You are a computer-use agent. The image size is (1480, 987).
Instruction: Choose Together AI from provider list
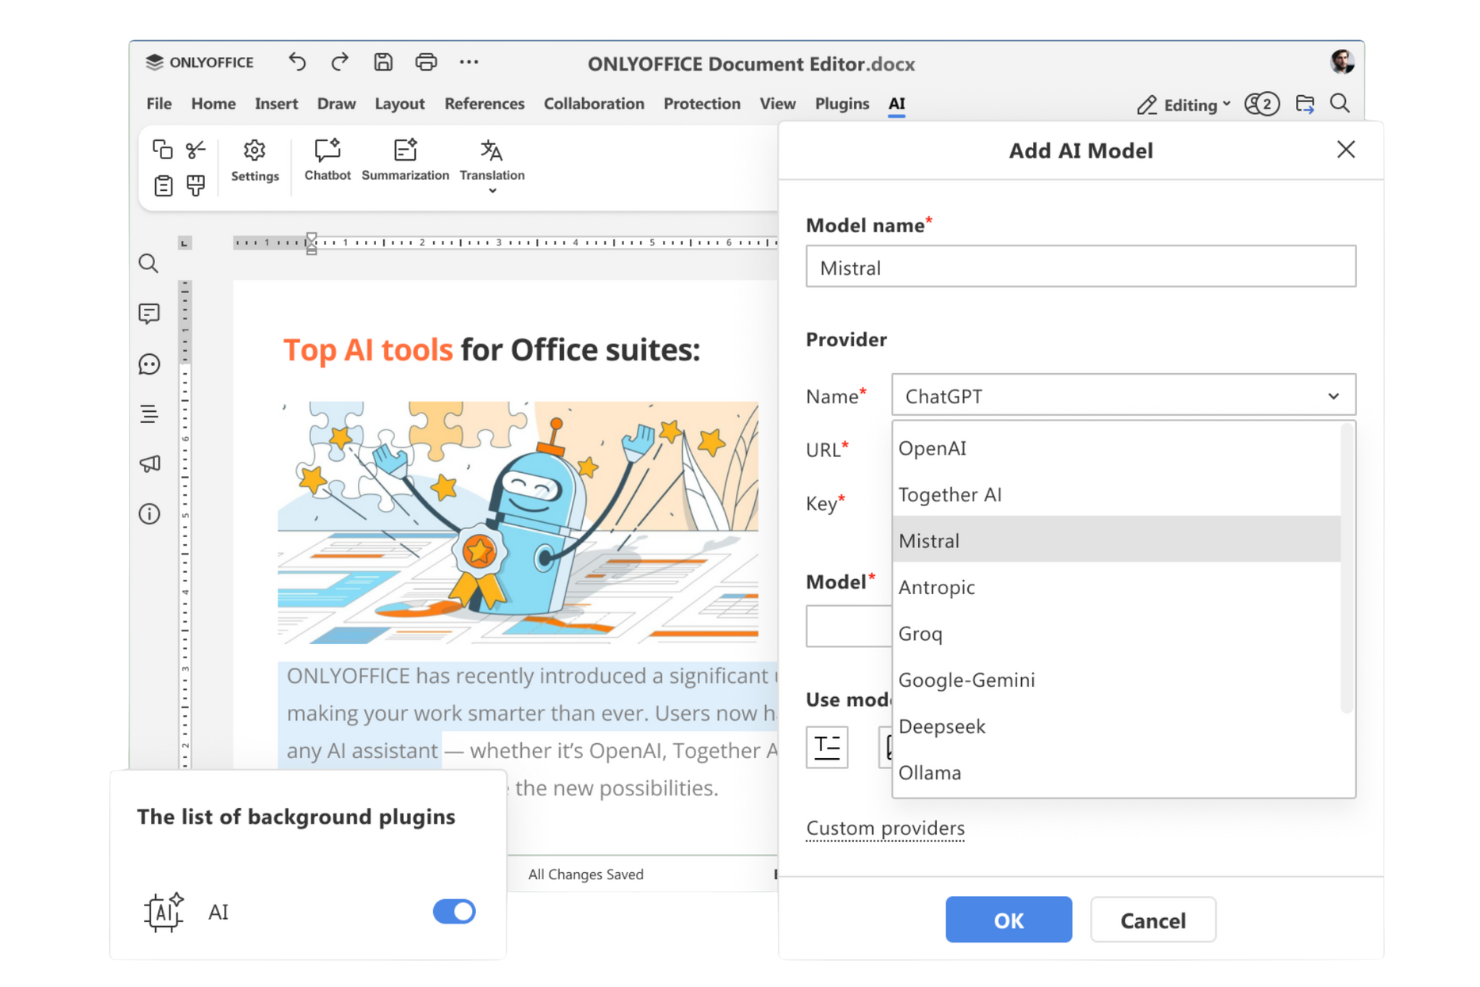tap(1116, 494)
